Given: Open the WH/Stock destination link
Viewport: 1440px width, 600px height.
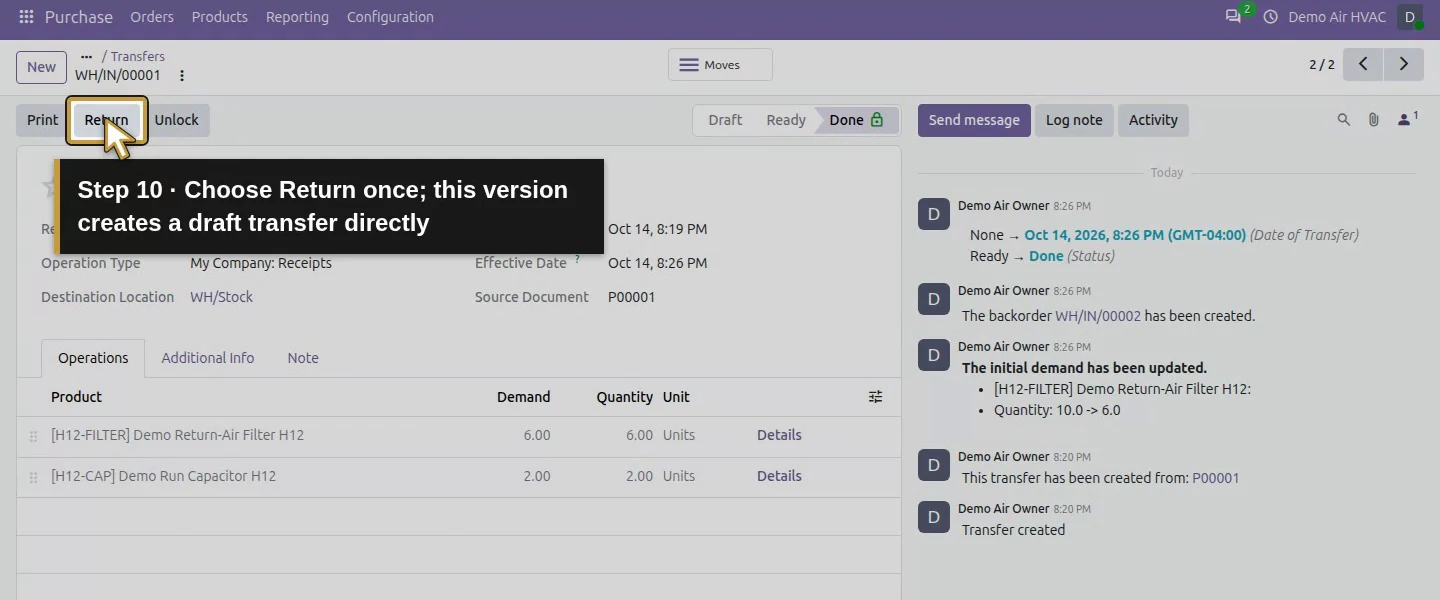Looking at the screenshot, I should tap(221, 297).
